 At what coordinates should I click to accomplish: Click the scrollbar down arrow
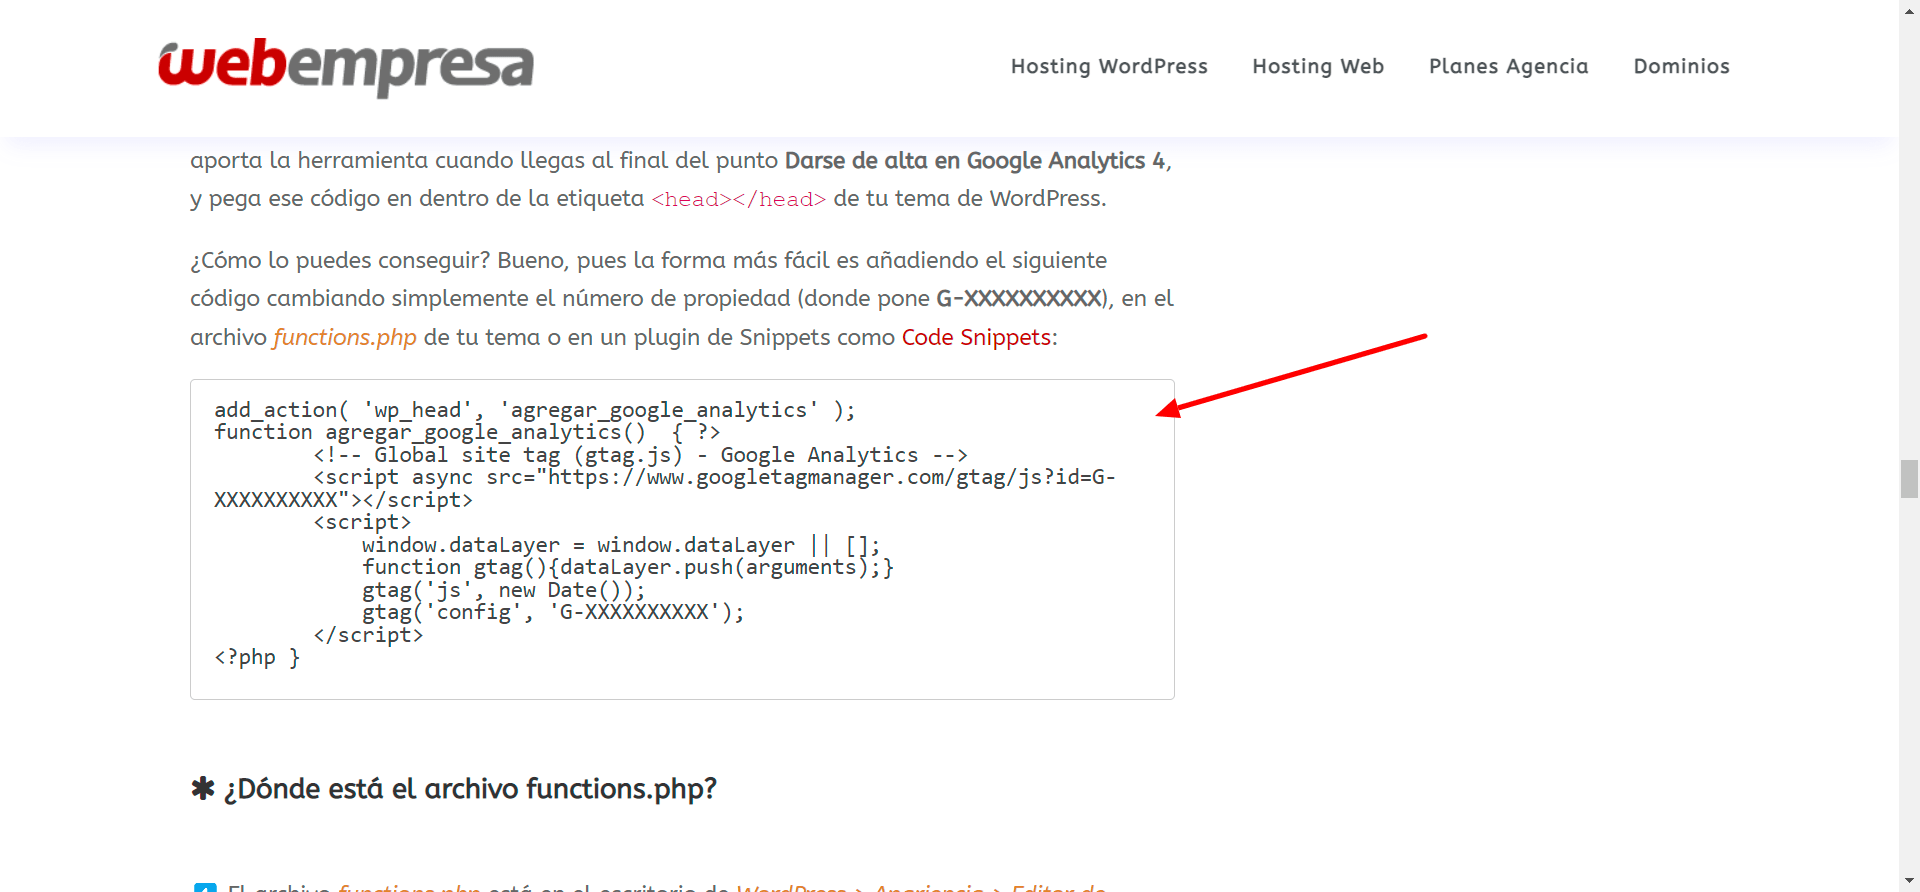click(1910, 883)
